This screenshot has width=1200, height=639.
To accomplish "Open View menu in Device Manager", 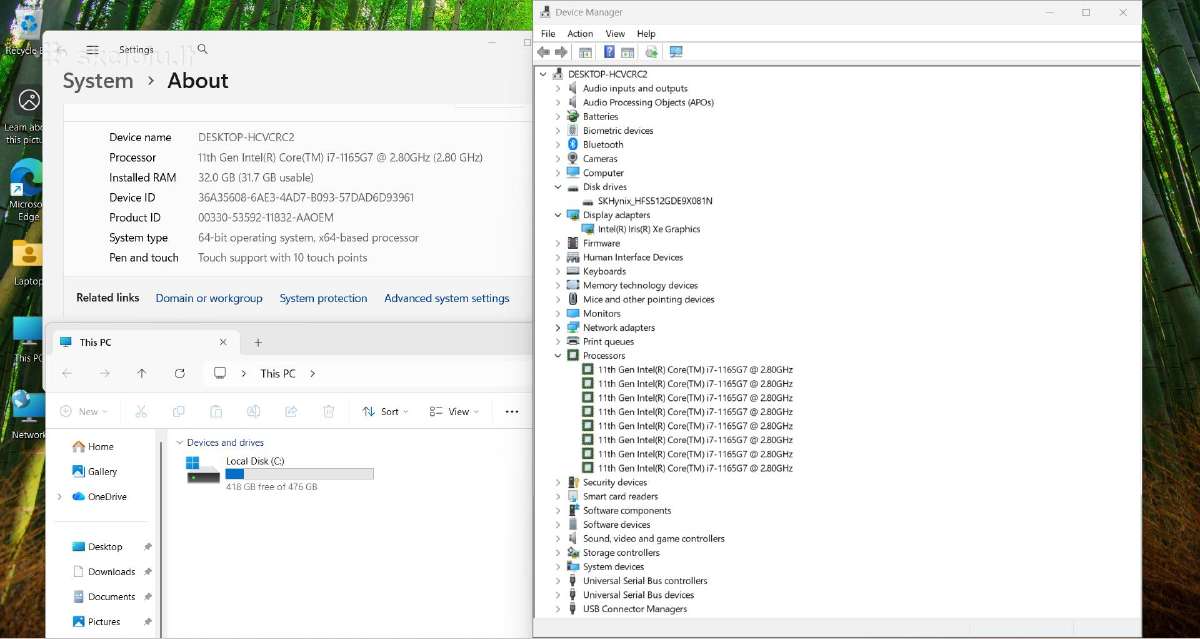I will (615, 33).
